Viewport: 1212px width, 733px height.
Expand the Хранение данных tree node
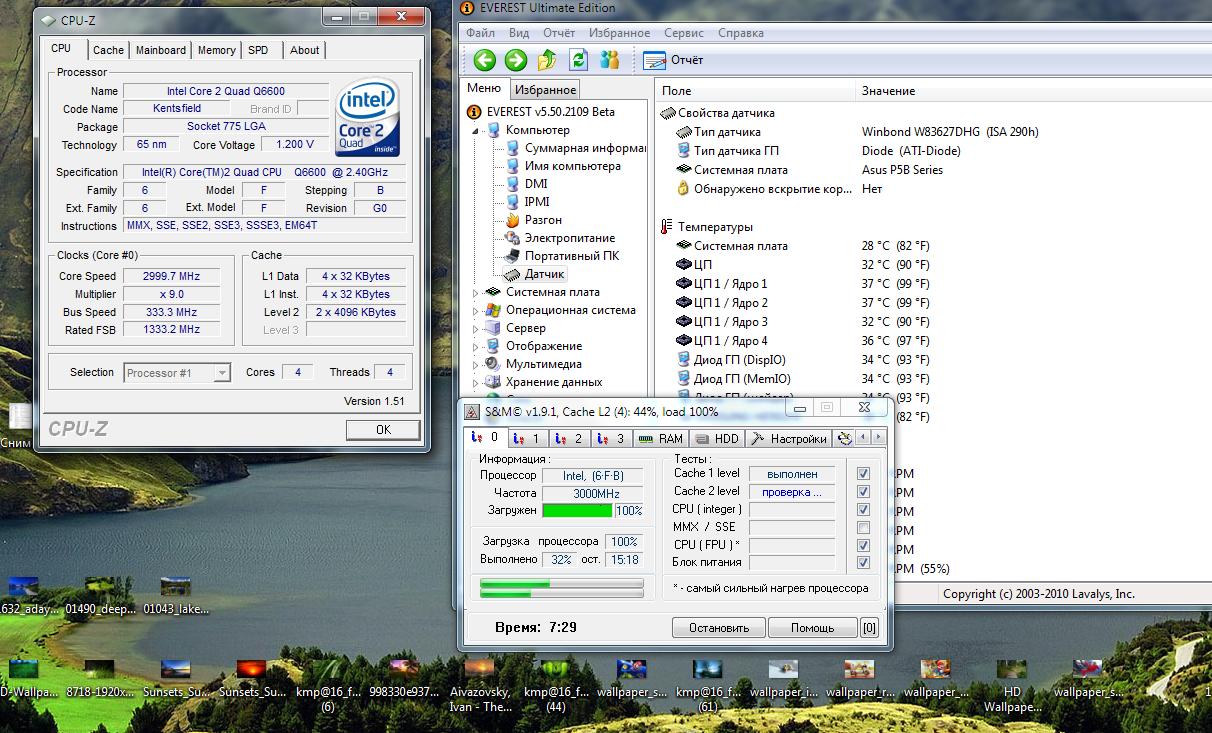476,382
